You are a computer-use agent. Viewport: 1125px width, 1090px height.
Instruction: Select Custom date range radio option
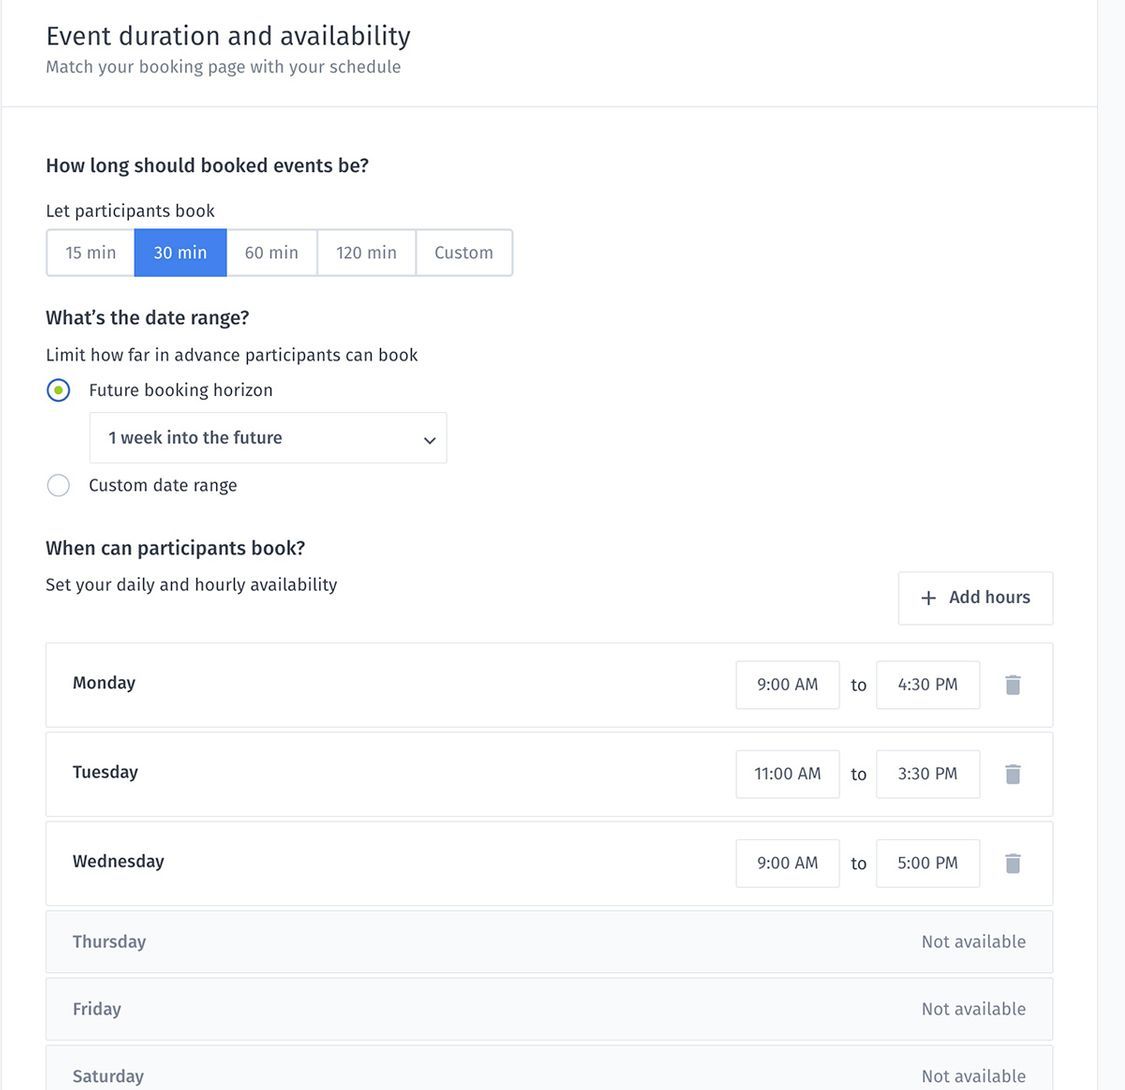click(x=58, y=485)
